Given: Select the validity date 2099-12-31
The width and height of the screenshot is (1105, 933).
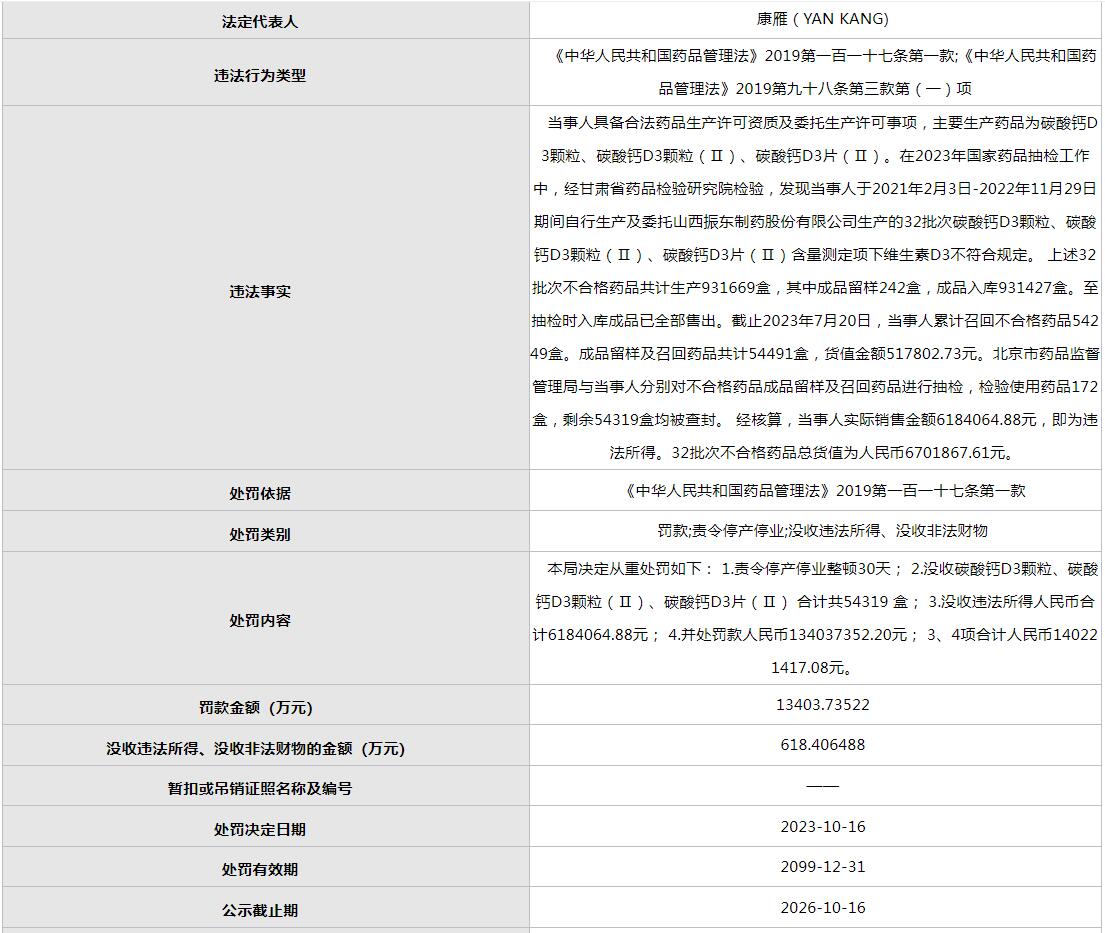Looking at the screenshot, I should [822, 867].
